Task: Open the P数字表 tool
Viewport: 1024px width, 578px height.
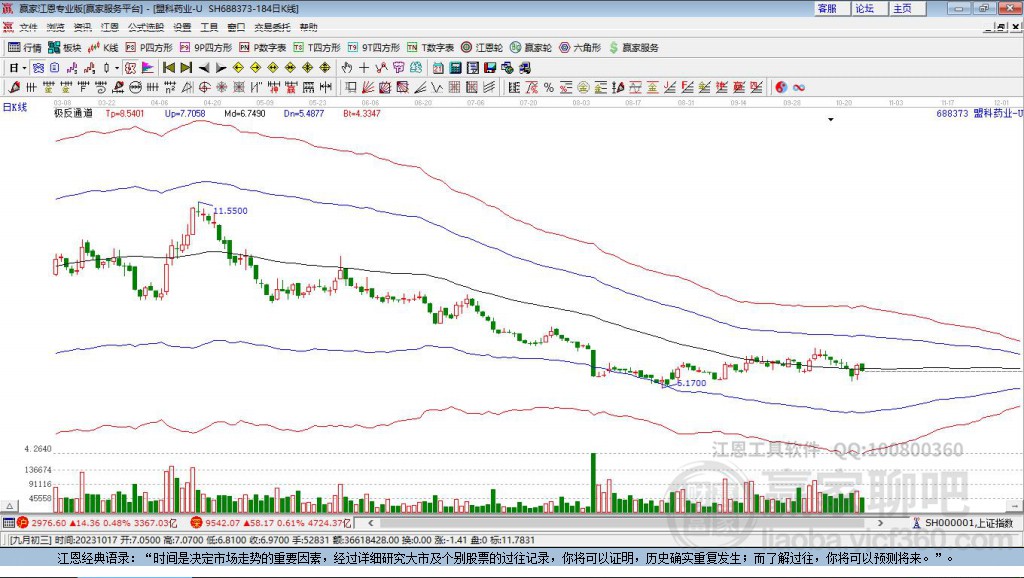Action: 263,48
